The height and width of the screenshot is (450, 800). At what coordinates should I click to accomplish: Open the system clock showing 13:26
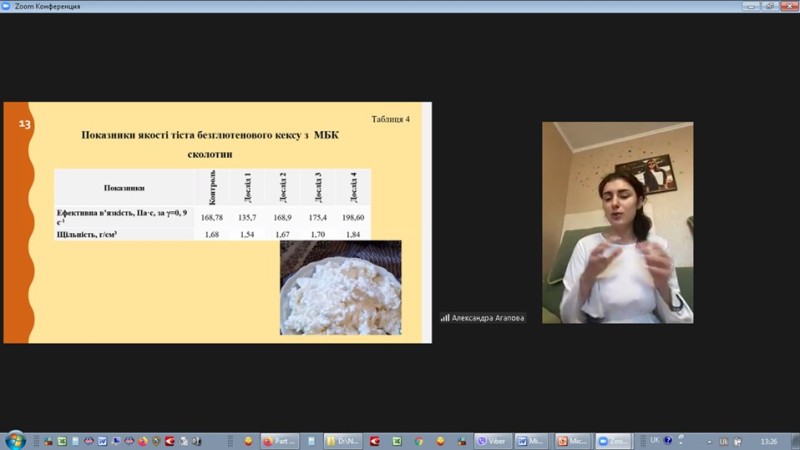tap(769, 441)
